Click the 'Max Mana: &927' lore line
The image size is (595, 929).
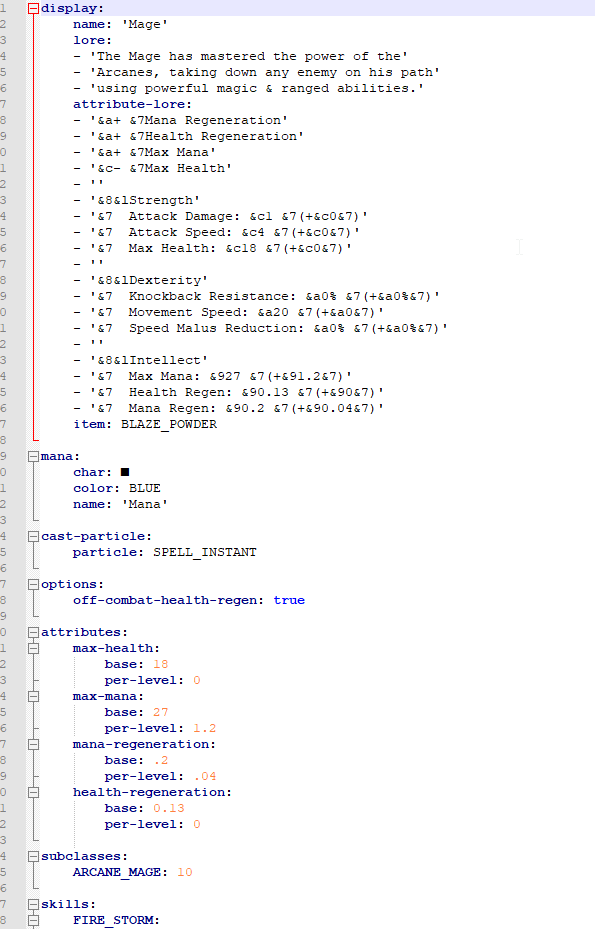click(x=213, y=376)
